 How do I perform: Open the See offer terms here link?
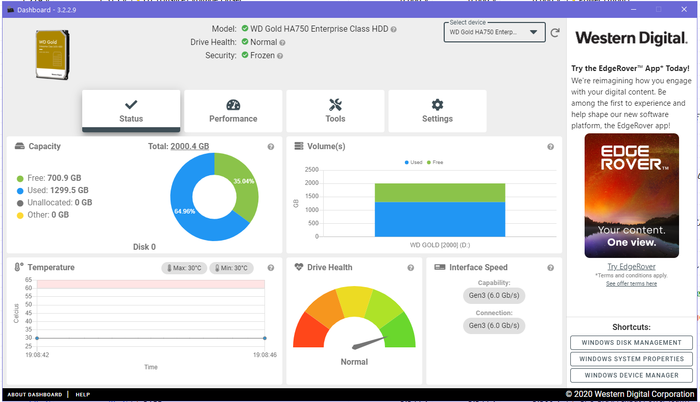631,284
